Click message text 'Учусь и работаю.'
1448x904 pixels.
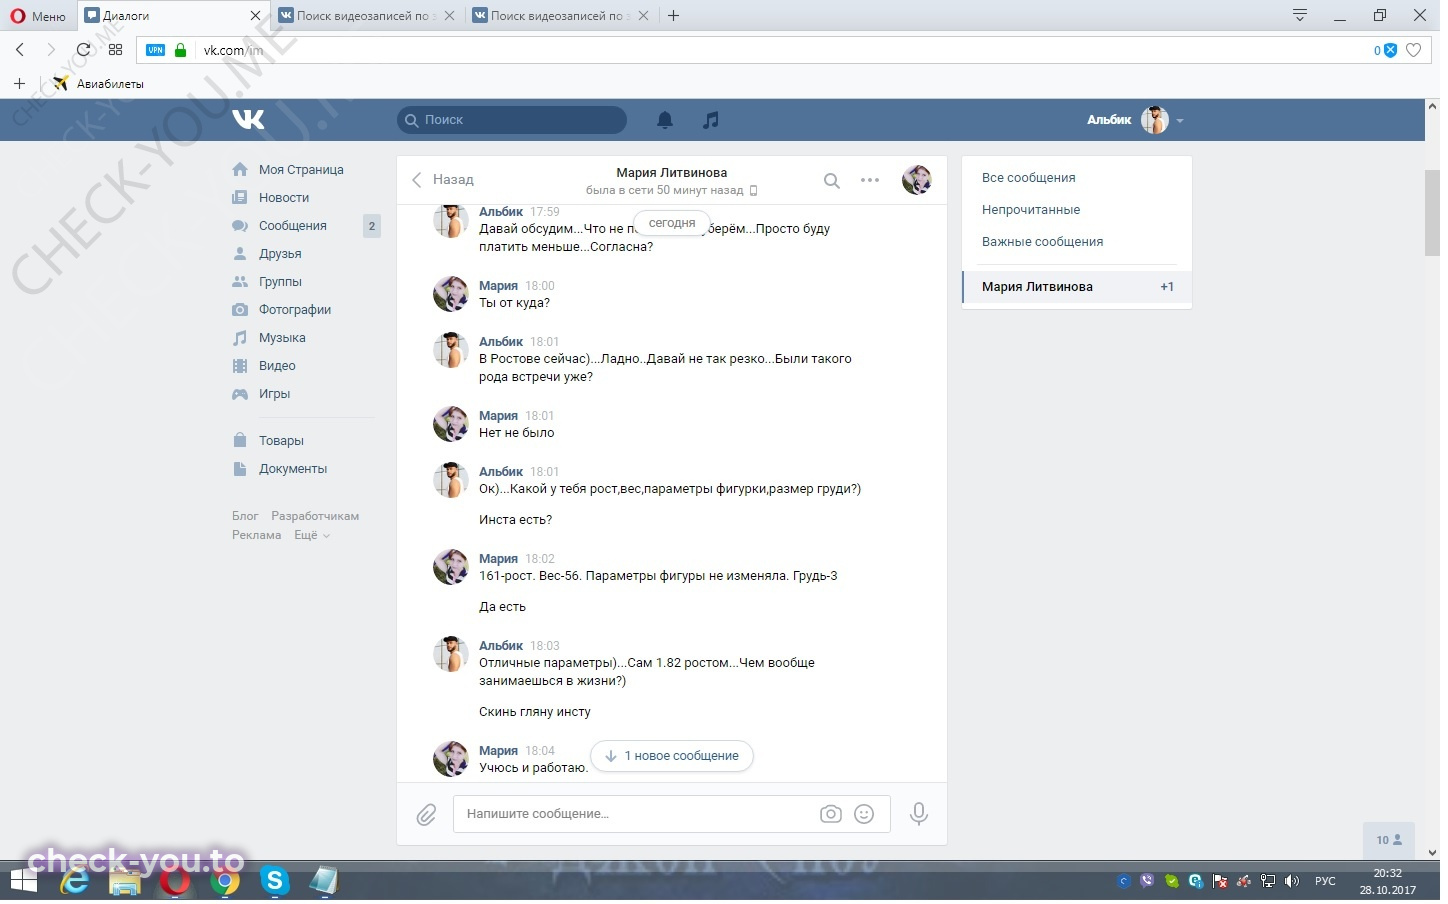click(x=533, y=769)
